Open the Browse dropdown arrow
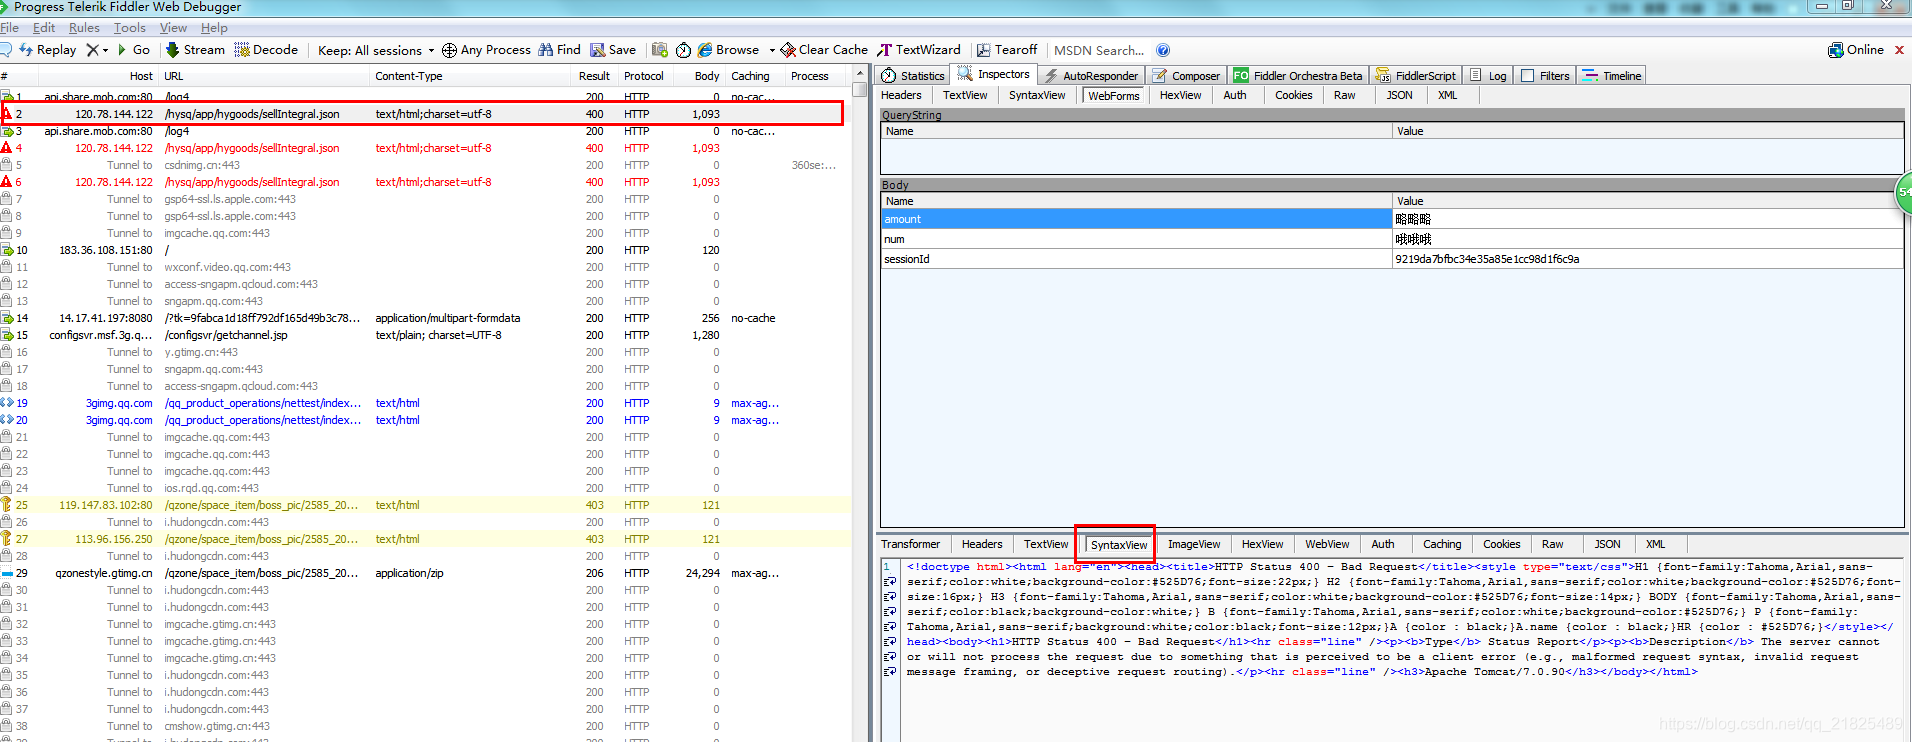The image size is (1912, 742). coord(772,50)
